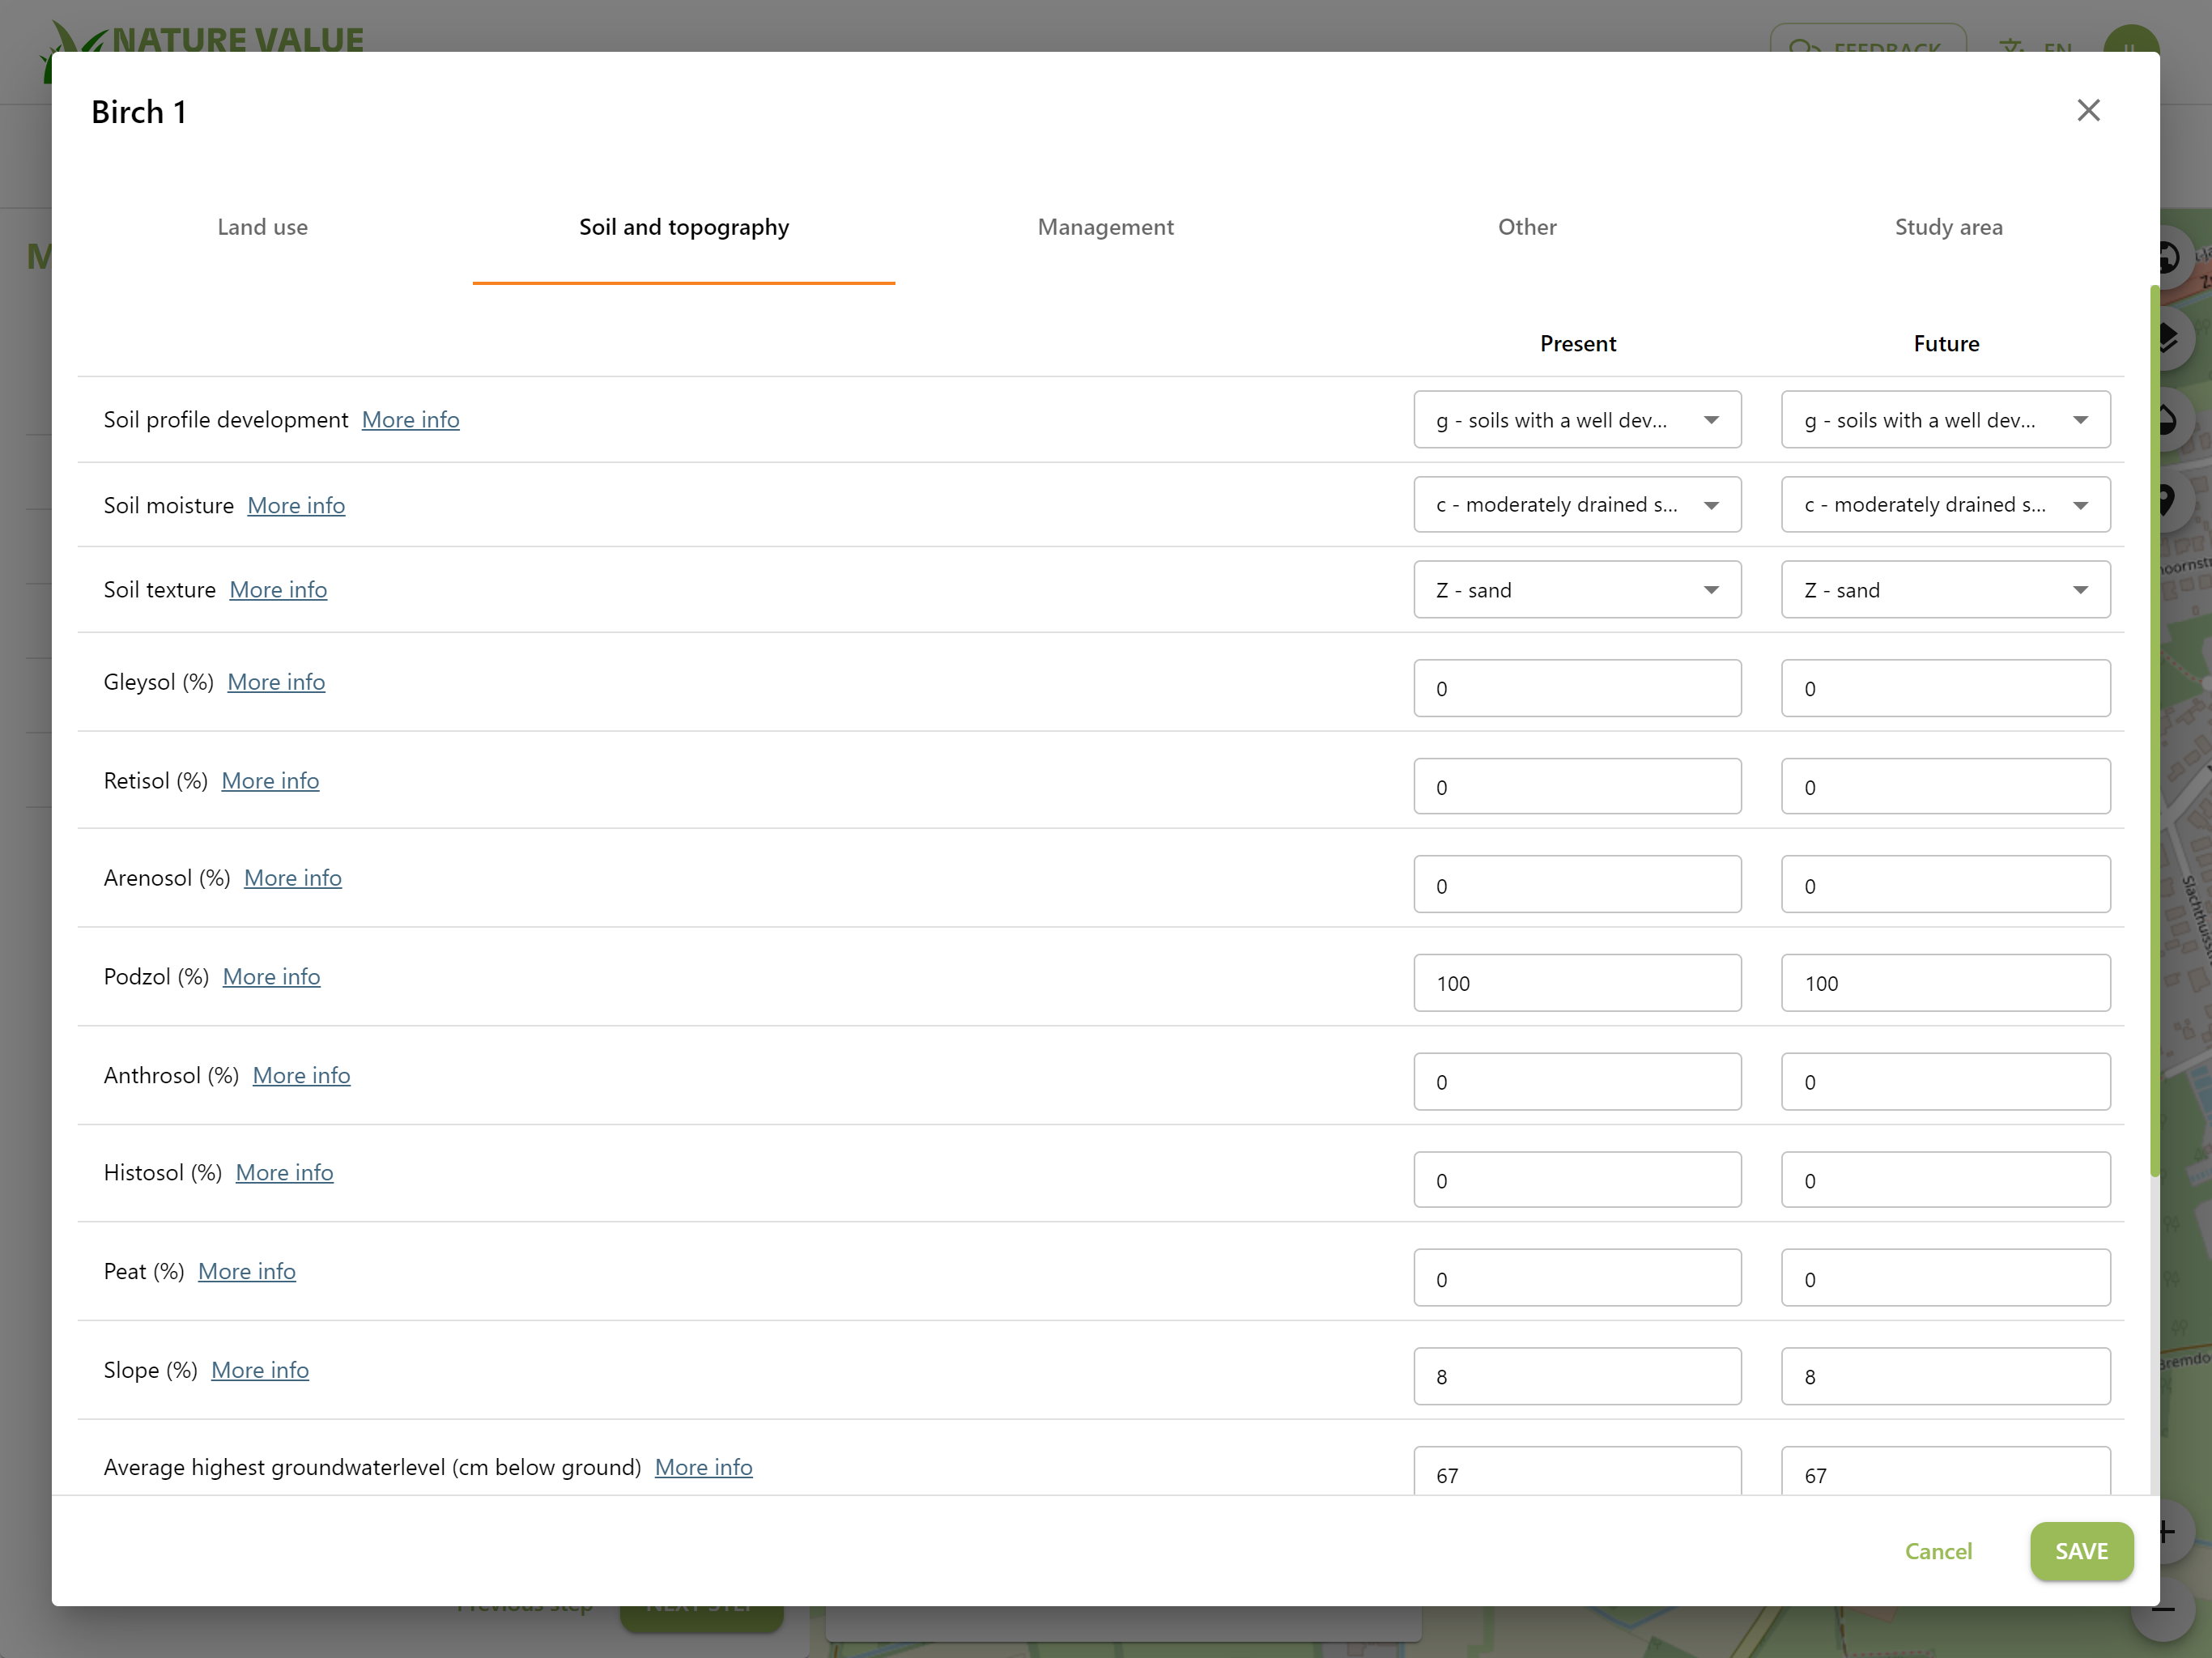This screenshot has height=1658, width=2212.
Task: Open Present Soil texture dropdown
Action: (1577, 590)
